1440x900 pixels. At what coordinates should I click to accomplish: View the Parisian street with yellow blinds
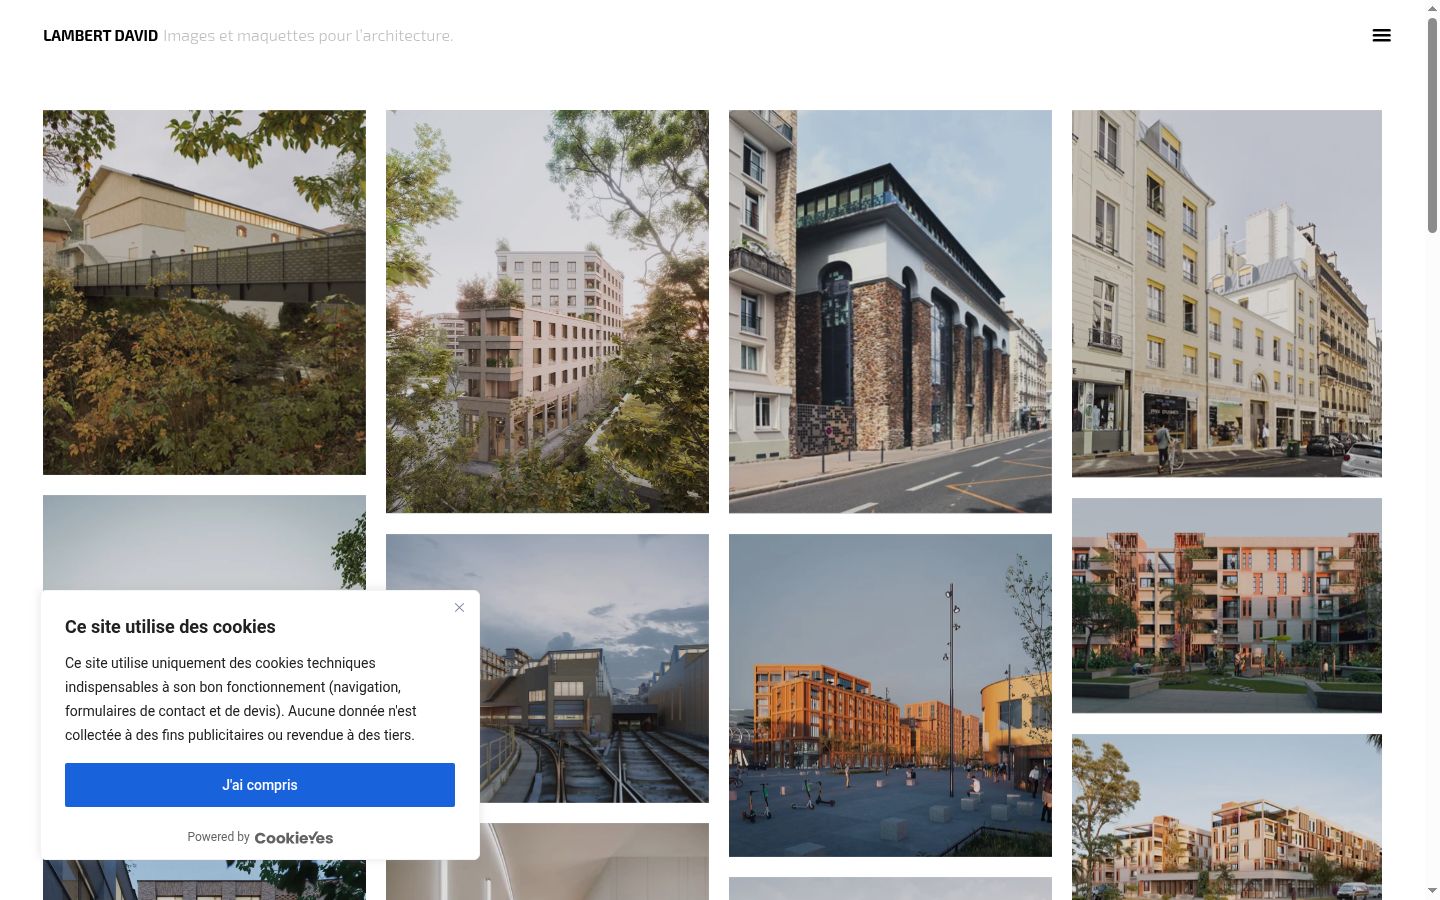coord(1227,293)
